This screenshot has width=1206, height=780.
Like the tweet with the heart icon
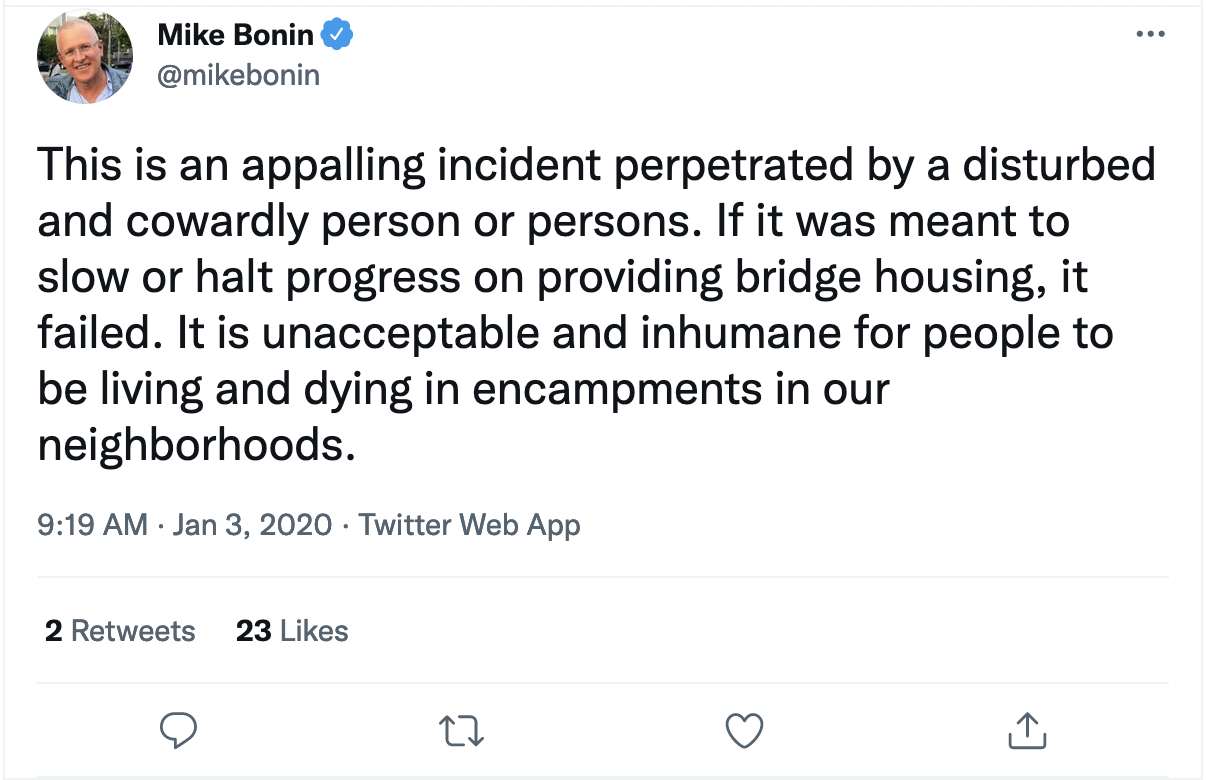point(744,731)
